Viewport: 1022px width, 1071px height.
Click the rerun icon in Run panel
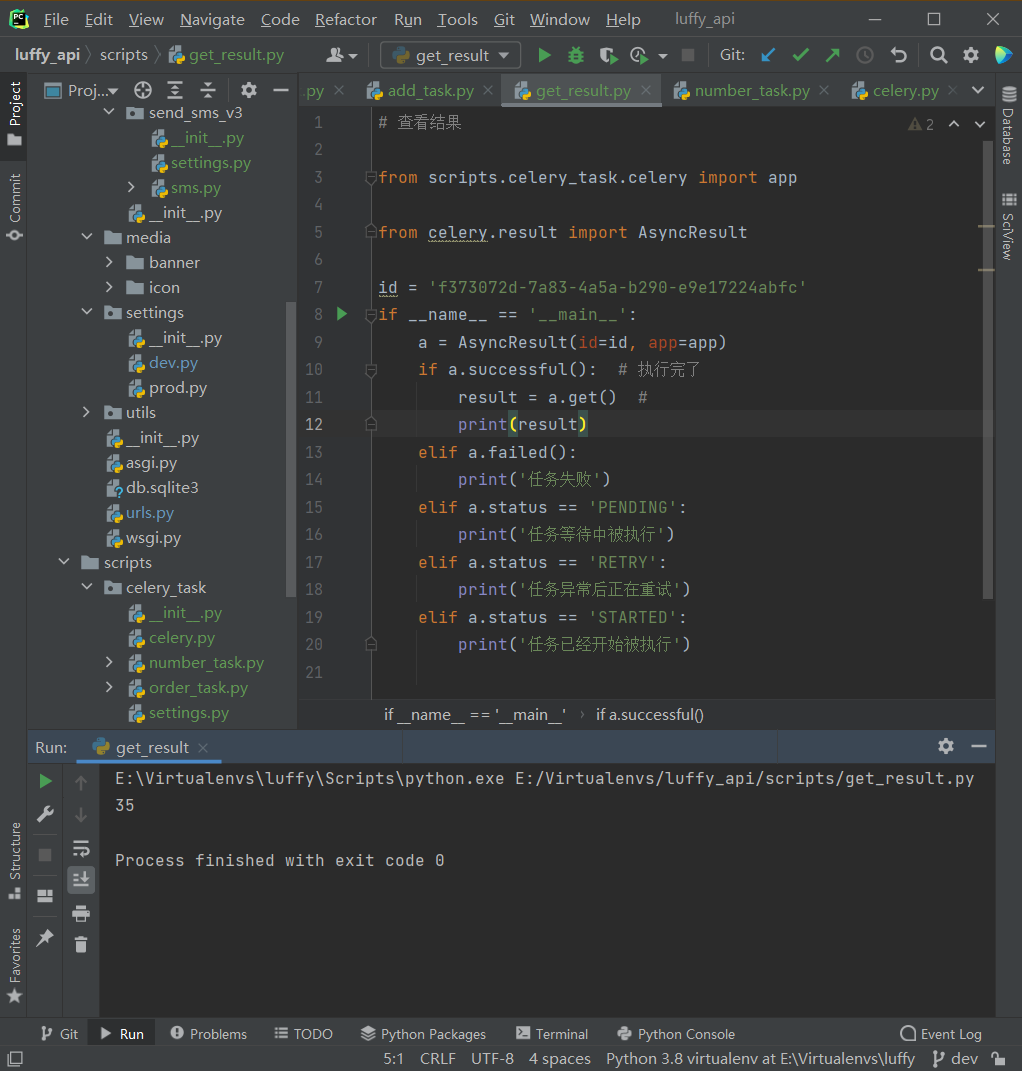[45, 781]
